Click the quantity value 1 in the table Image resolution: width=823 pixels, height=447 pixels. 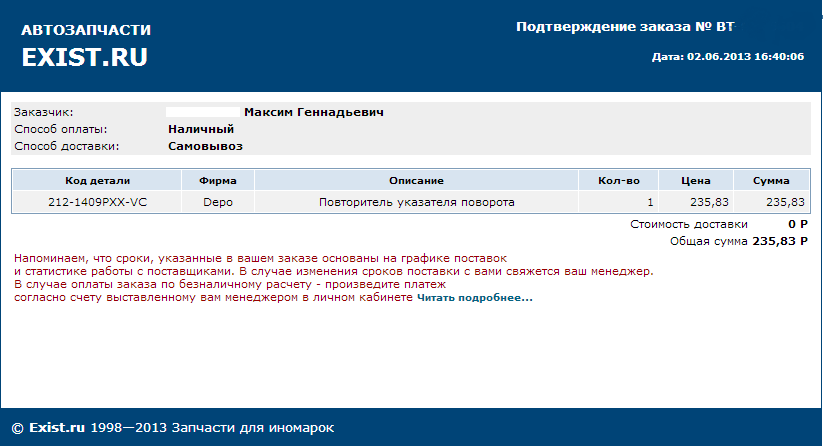tap(649, 202)
